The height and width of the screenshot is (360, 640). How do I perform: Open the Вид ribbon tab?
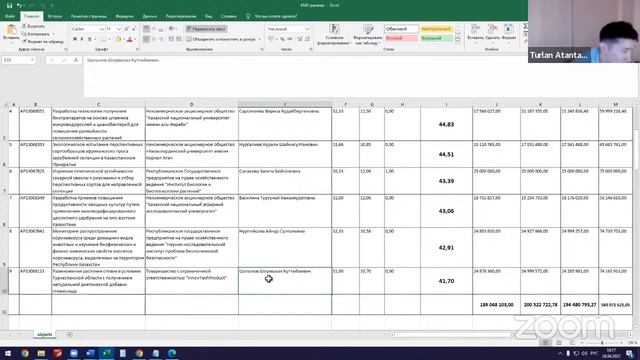tap(209, 16)
